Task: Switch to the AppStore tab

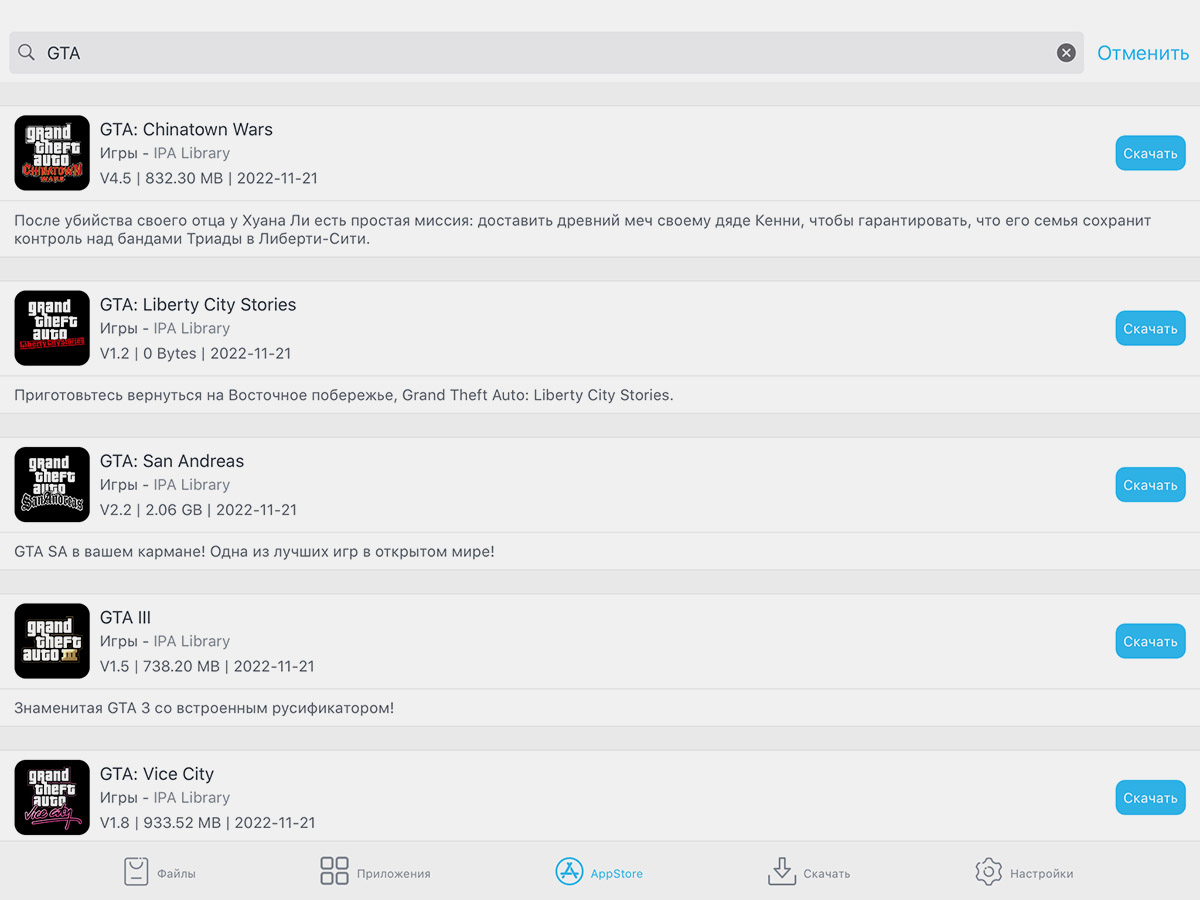Action: click(599, 872)
